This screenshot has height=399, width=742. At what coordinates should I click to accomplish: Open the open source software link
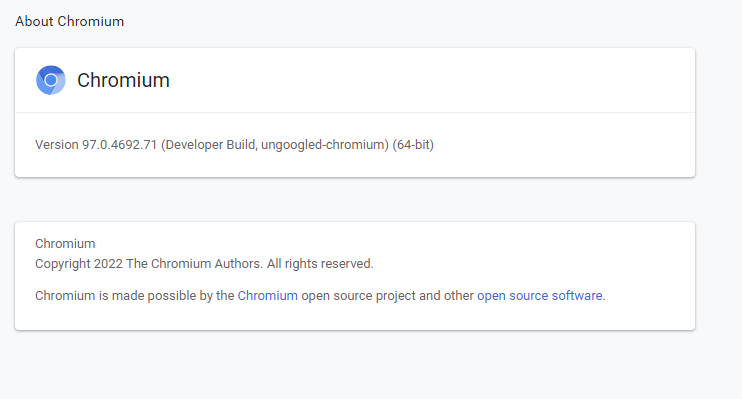pos(539,295)
